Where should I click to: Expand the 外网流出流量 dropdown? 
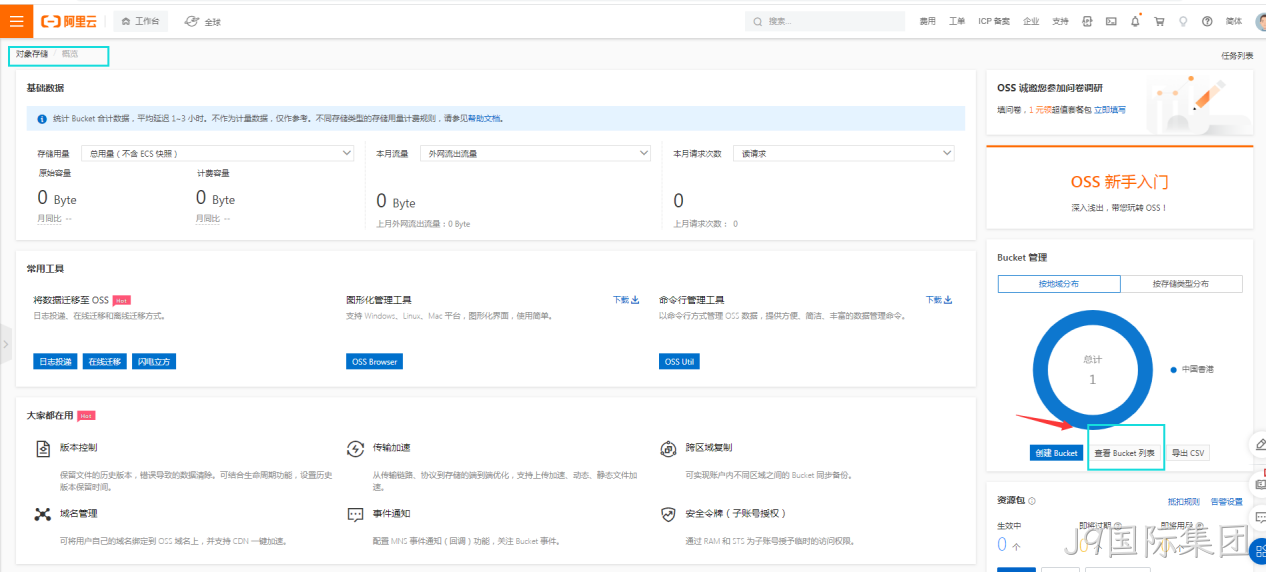click(x=535, y=153)
